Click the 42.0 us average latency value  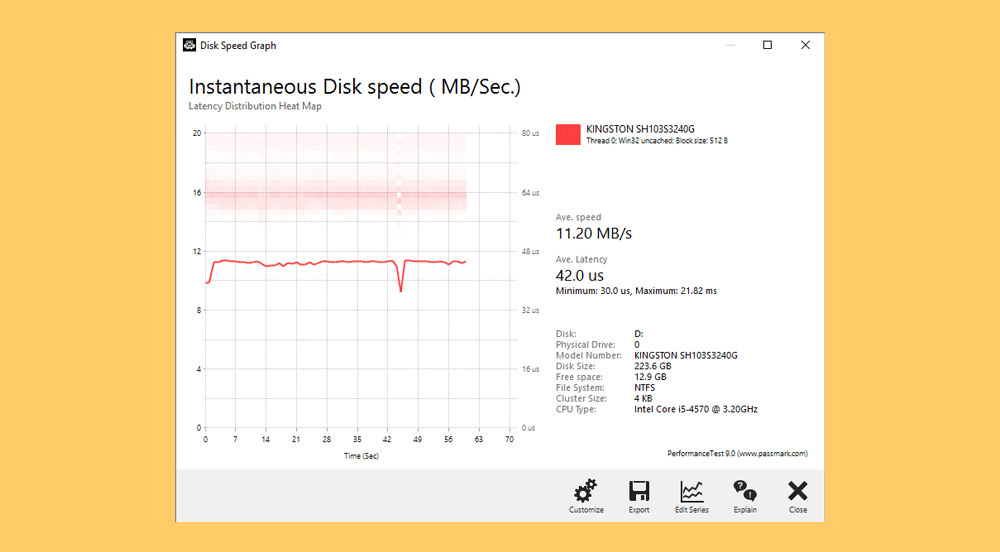[x=579, y=275]
